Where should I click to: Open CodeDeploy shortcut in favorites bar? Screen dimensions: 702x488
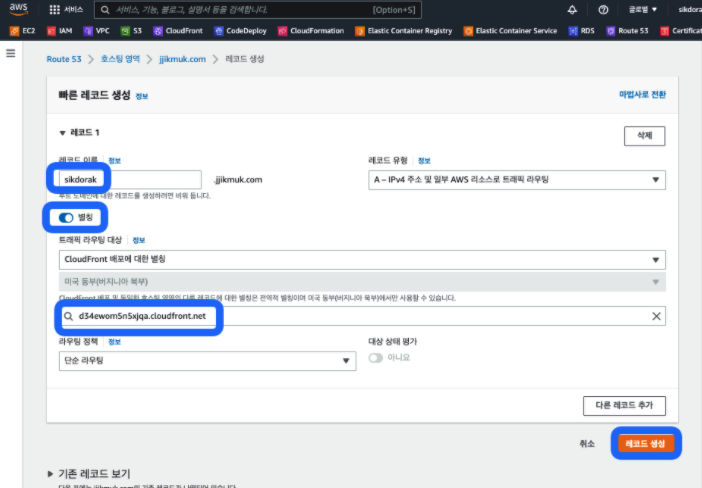[240, 31]
